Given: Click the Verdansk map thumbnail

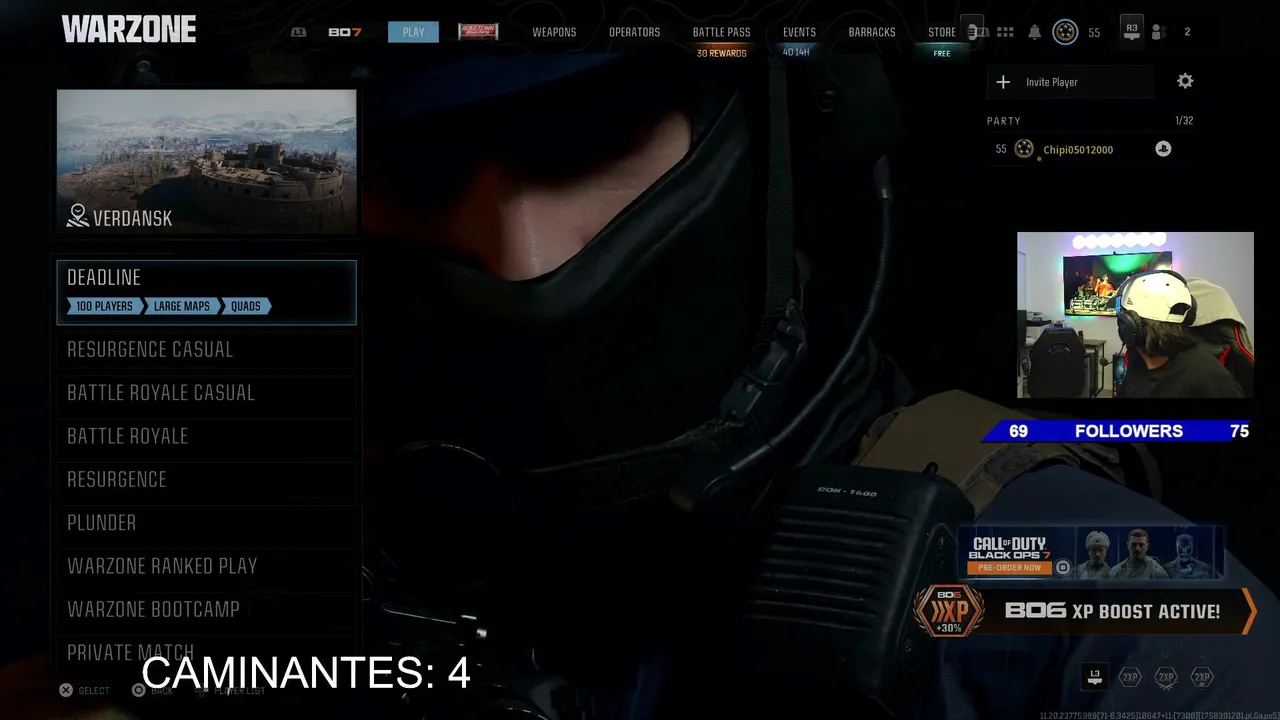Looking at the screenshot, I should (206, 162).
